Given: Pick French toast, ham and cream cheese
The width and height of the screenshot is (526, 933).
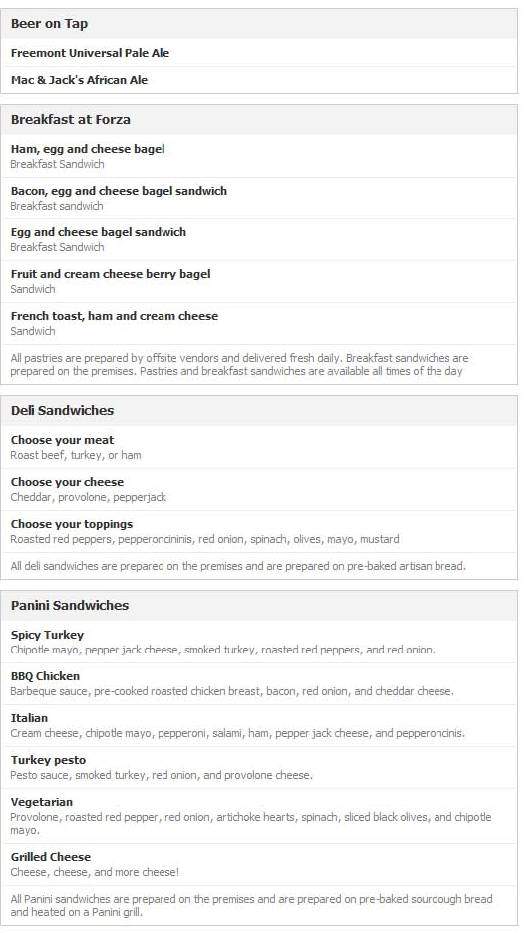Looking at the screenshot, I should click(259, 323).
